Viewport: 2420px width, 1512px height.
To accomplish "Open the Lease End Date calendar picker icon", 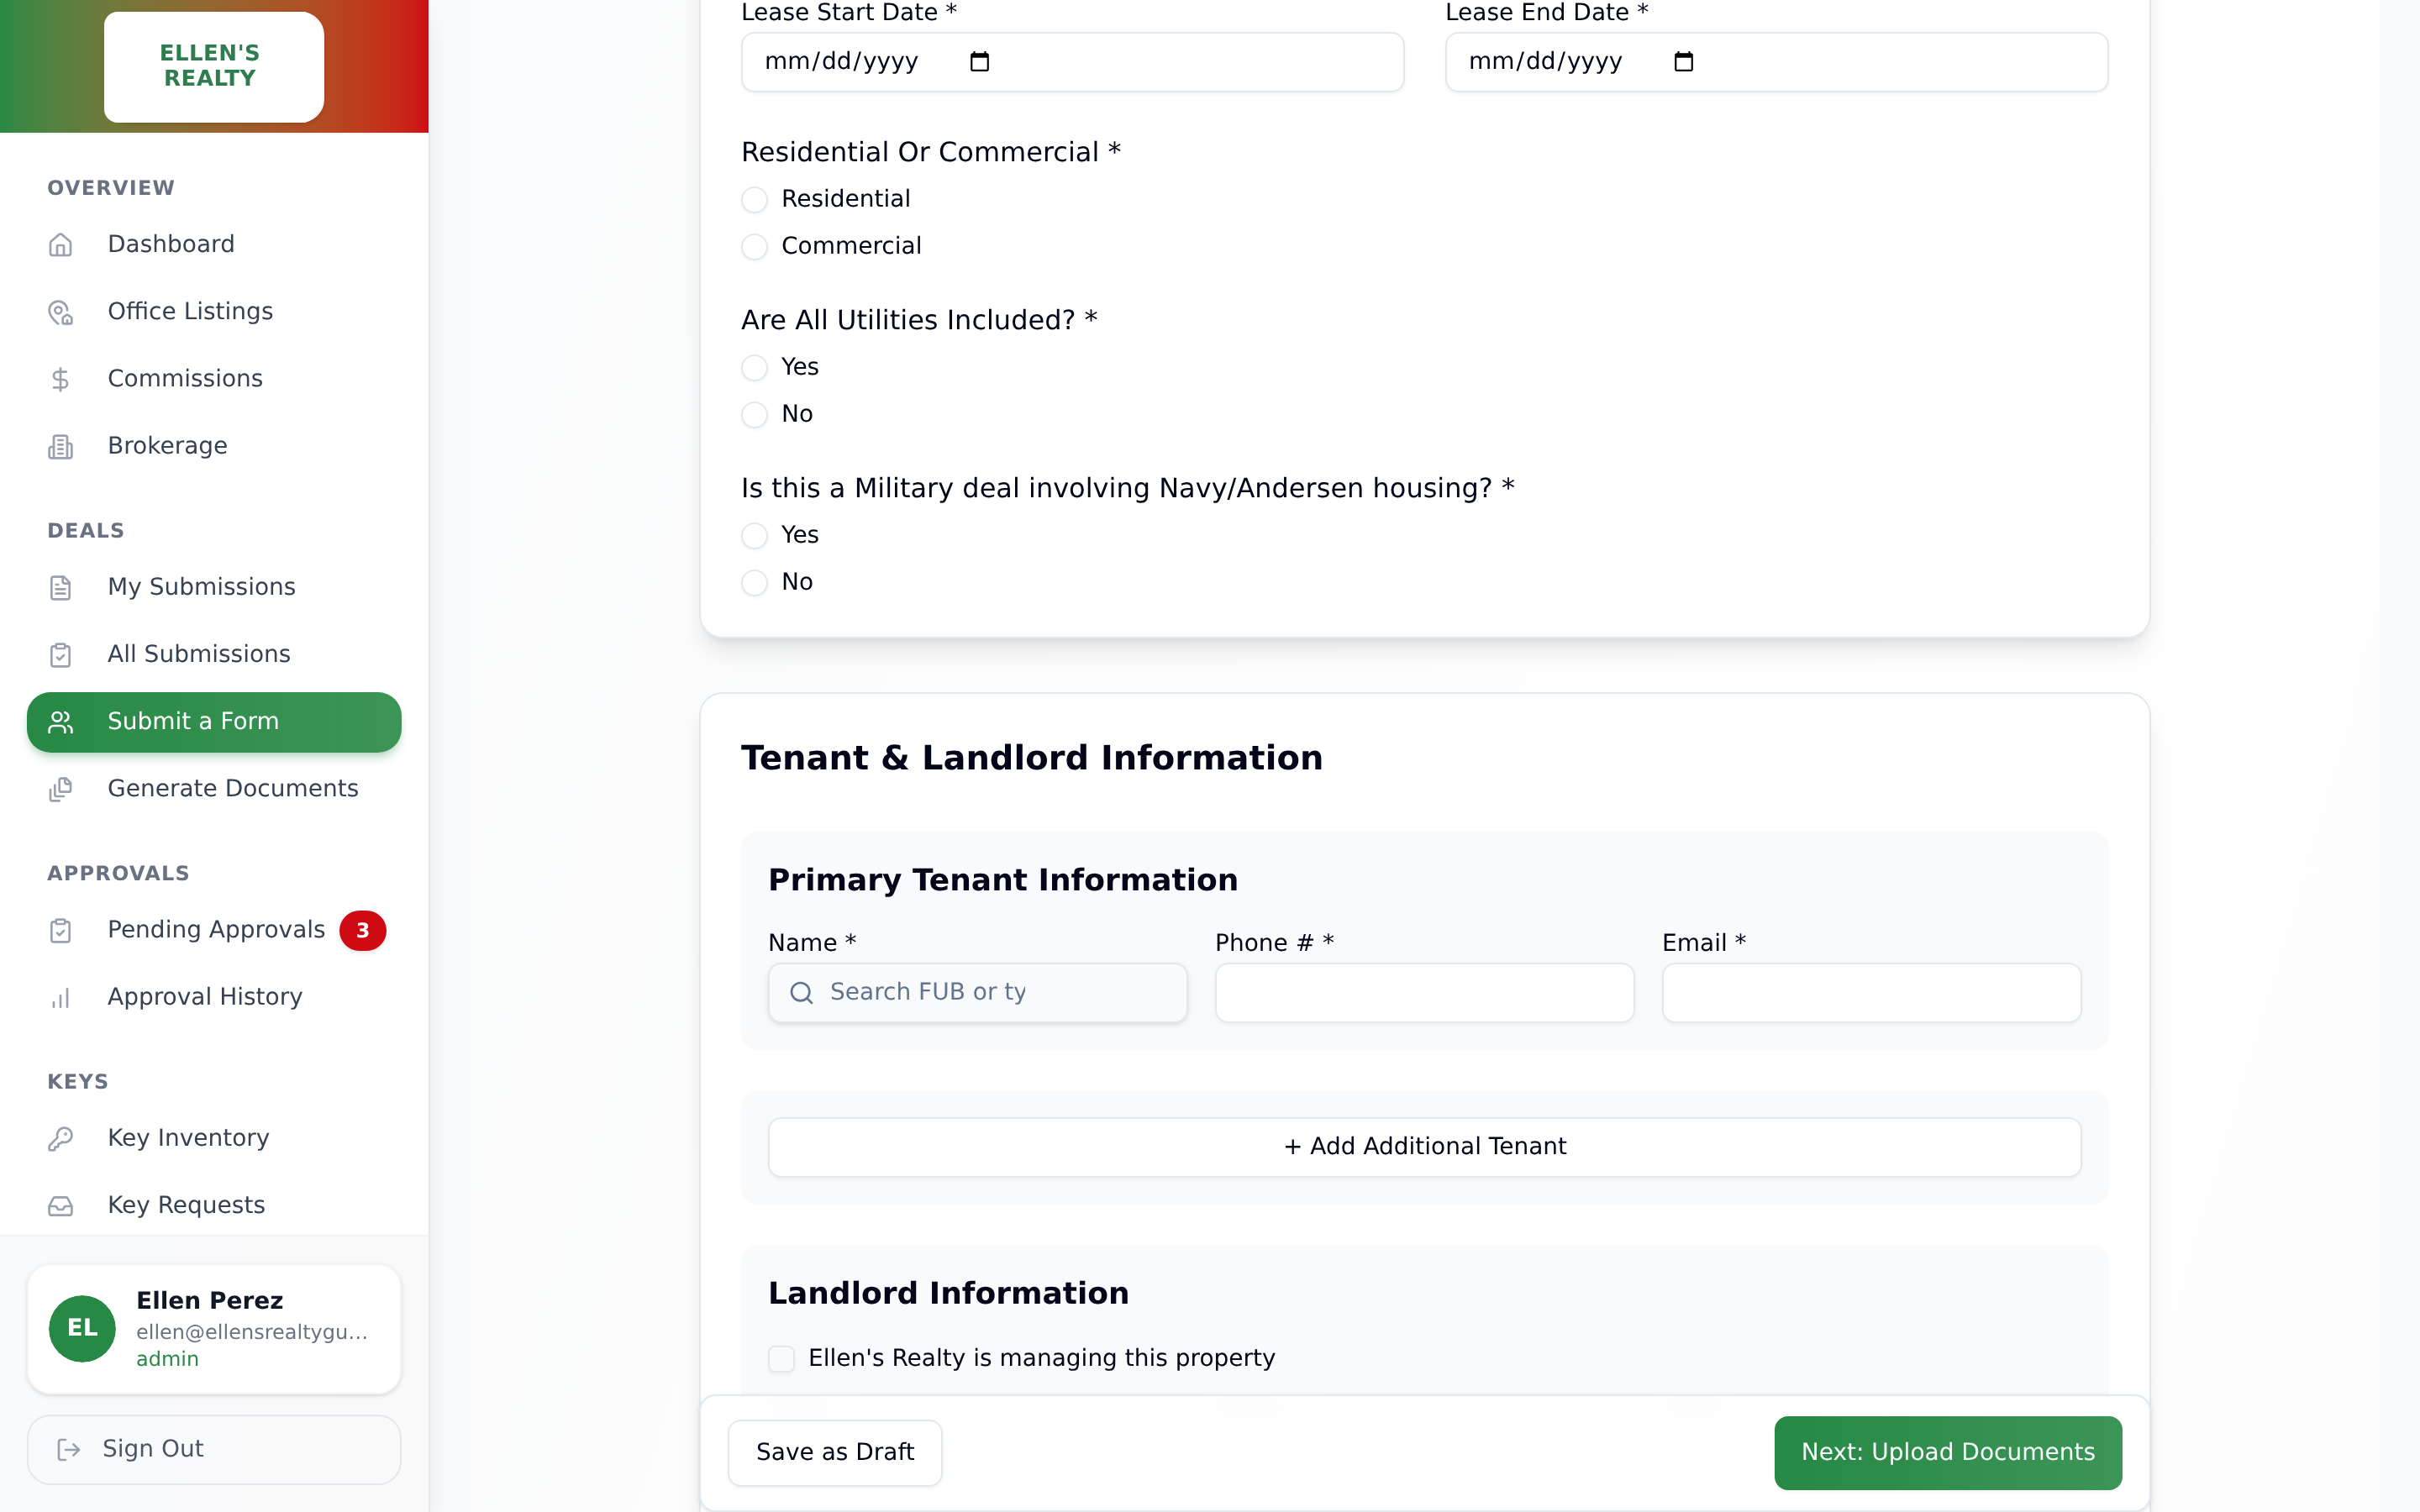I will [1683, 62].
